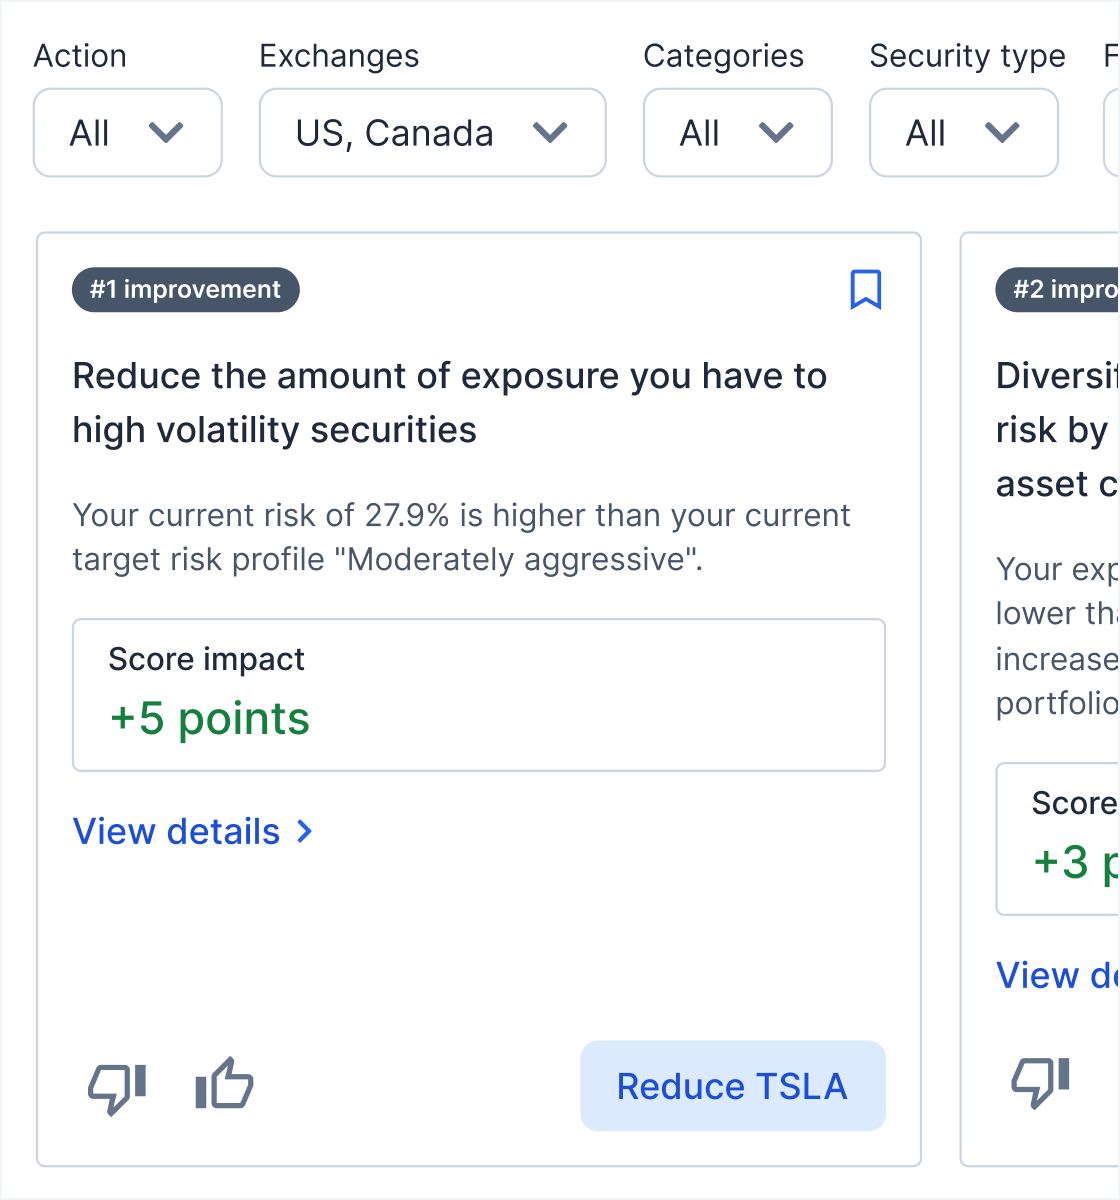Click the chevron arrow beside View details
Image resolution: width=1120 pixels, height=1200 pixels.
pyautogui.click(x=305, y=832)
